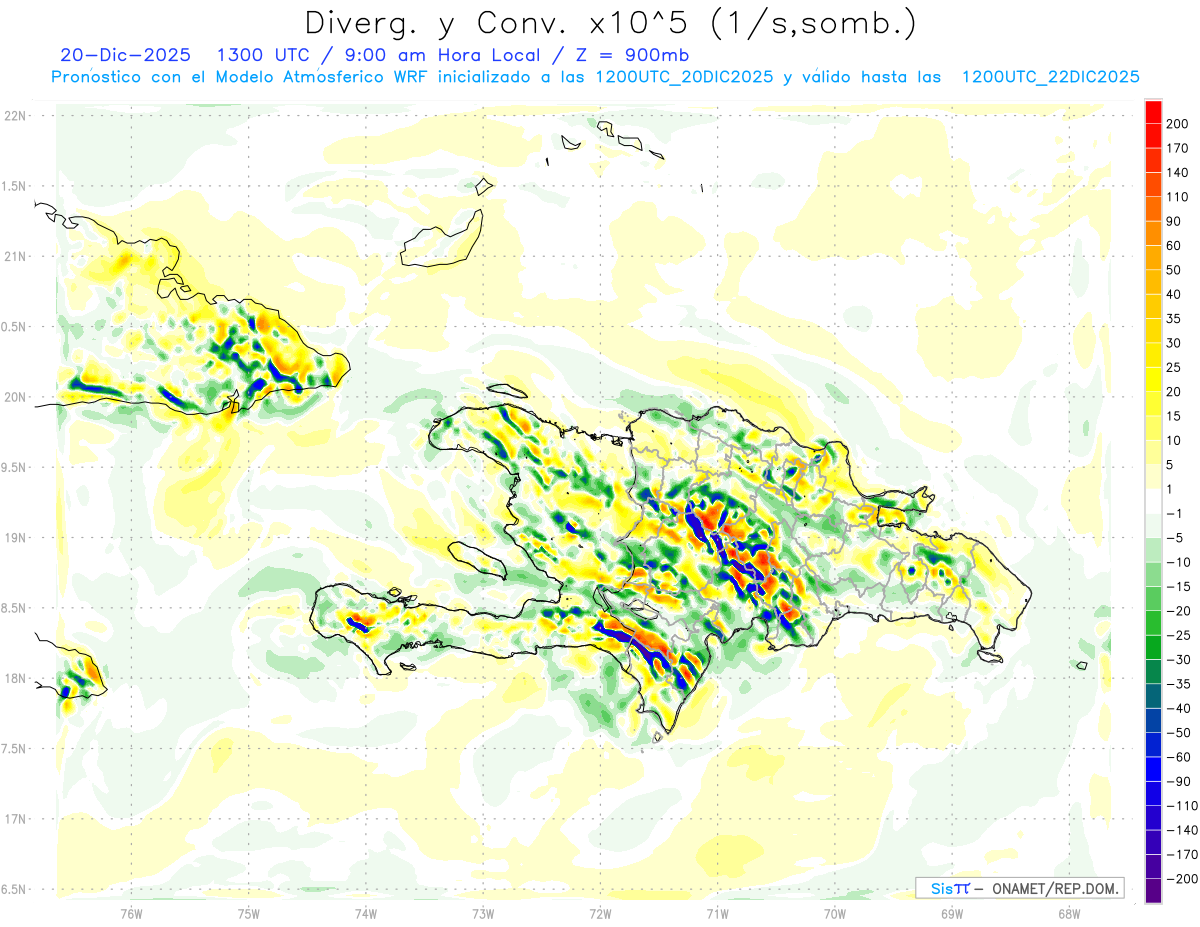
Task: Click the '69W' longitude label
Action: (952, 913)
